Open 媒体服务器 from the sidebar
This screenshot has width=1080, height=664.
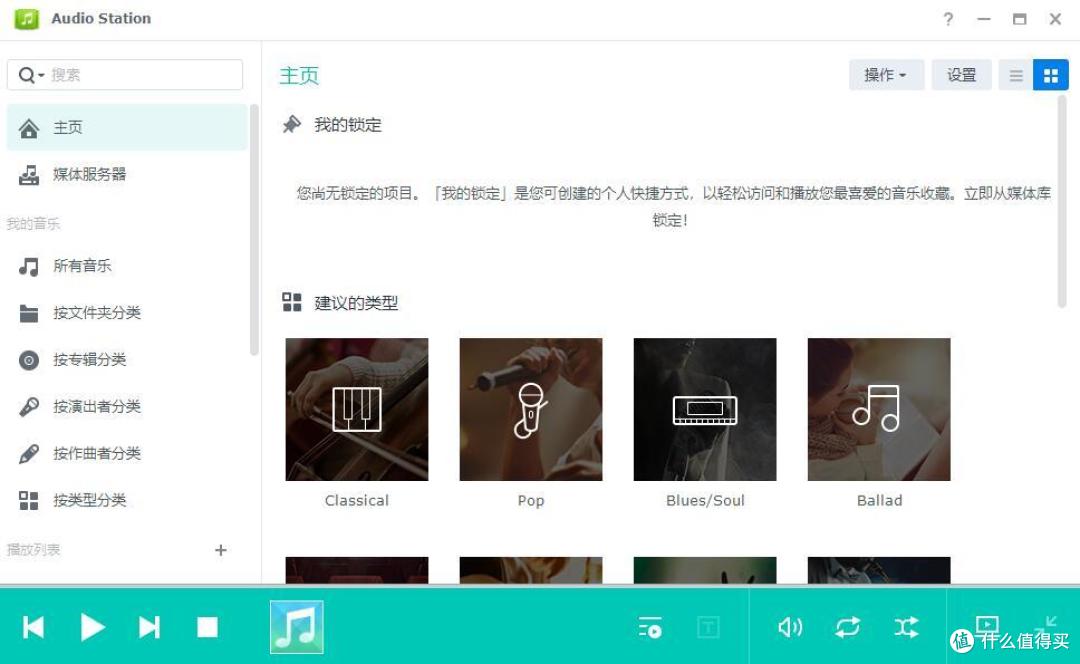pos(88,174)
